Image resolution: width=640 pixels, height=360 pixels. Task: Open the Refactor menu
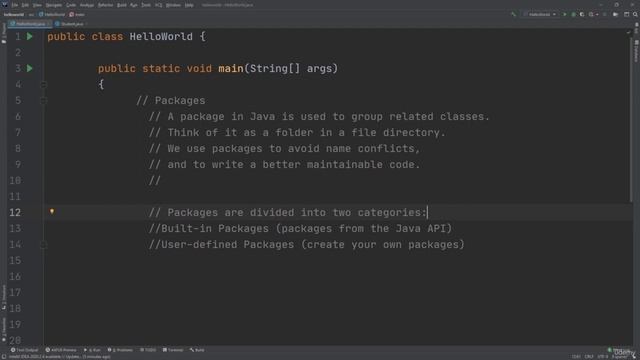pos(105,5)
